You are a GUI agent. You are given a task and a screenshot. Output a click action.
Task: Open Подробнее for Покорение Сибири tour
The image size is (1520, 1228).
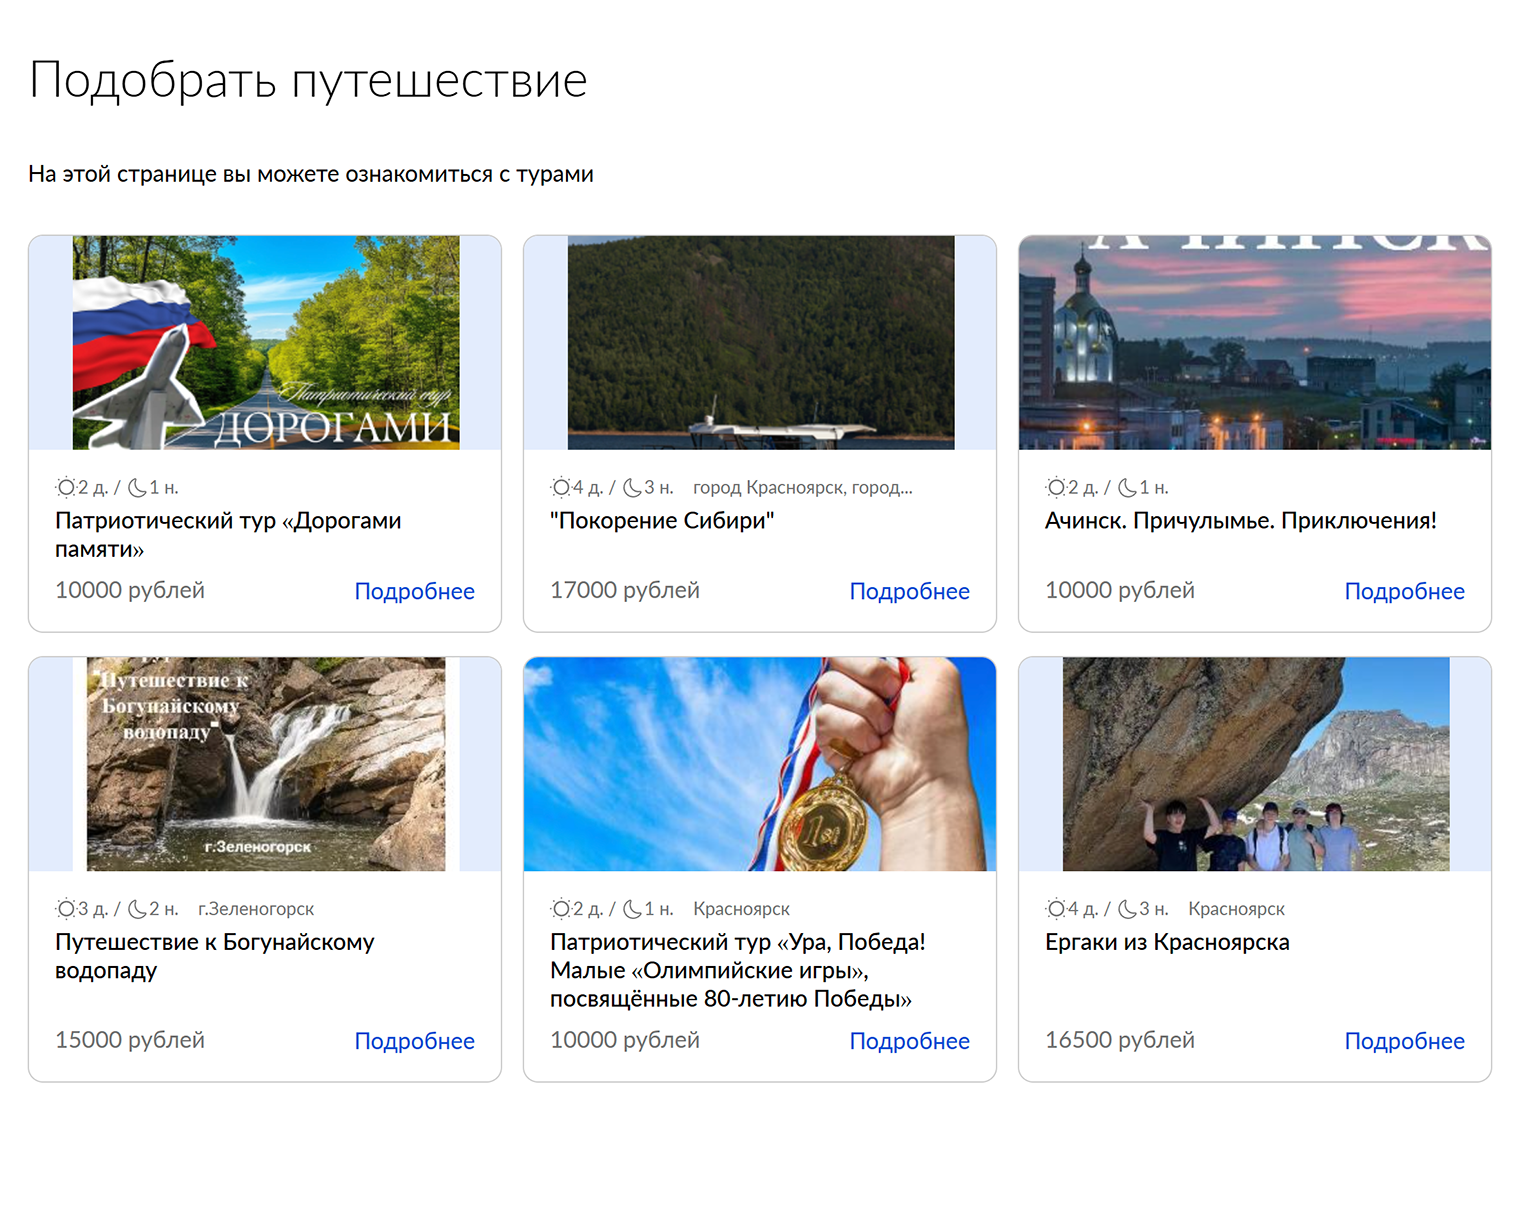tap(909, 591)
